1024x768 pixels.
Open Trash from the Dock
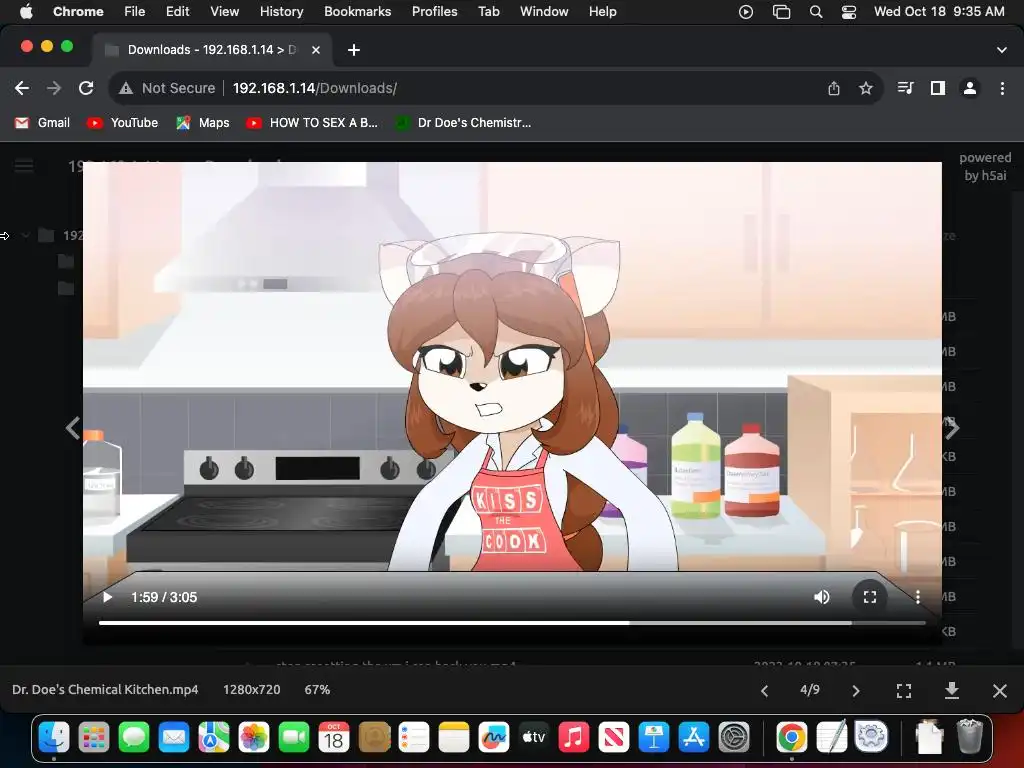(970, 737)
